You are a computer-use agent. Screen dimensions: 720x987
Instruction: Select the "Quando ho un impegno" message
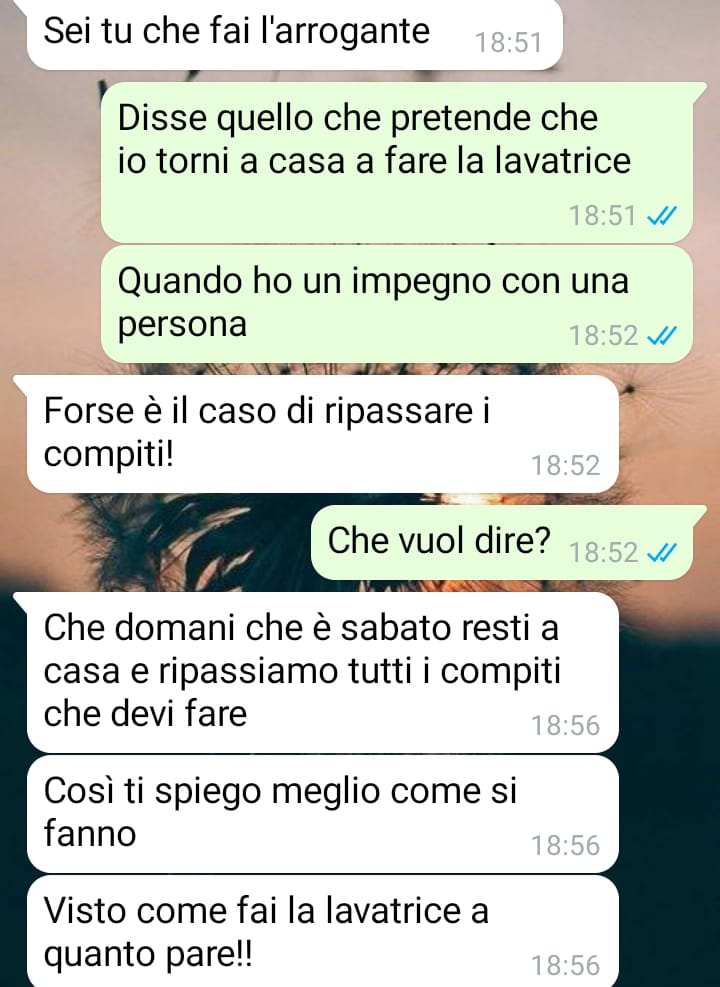point(397,305)
